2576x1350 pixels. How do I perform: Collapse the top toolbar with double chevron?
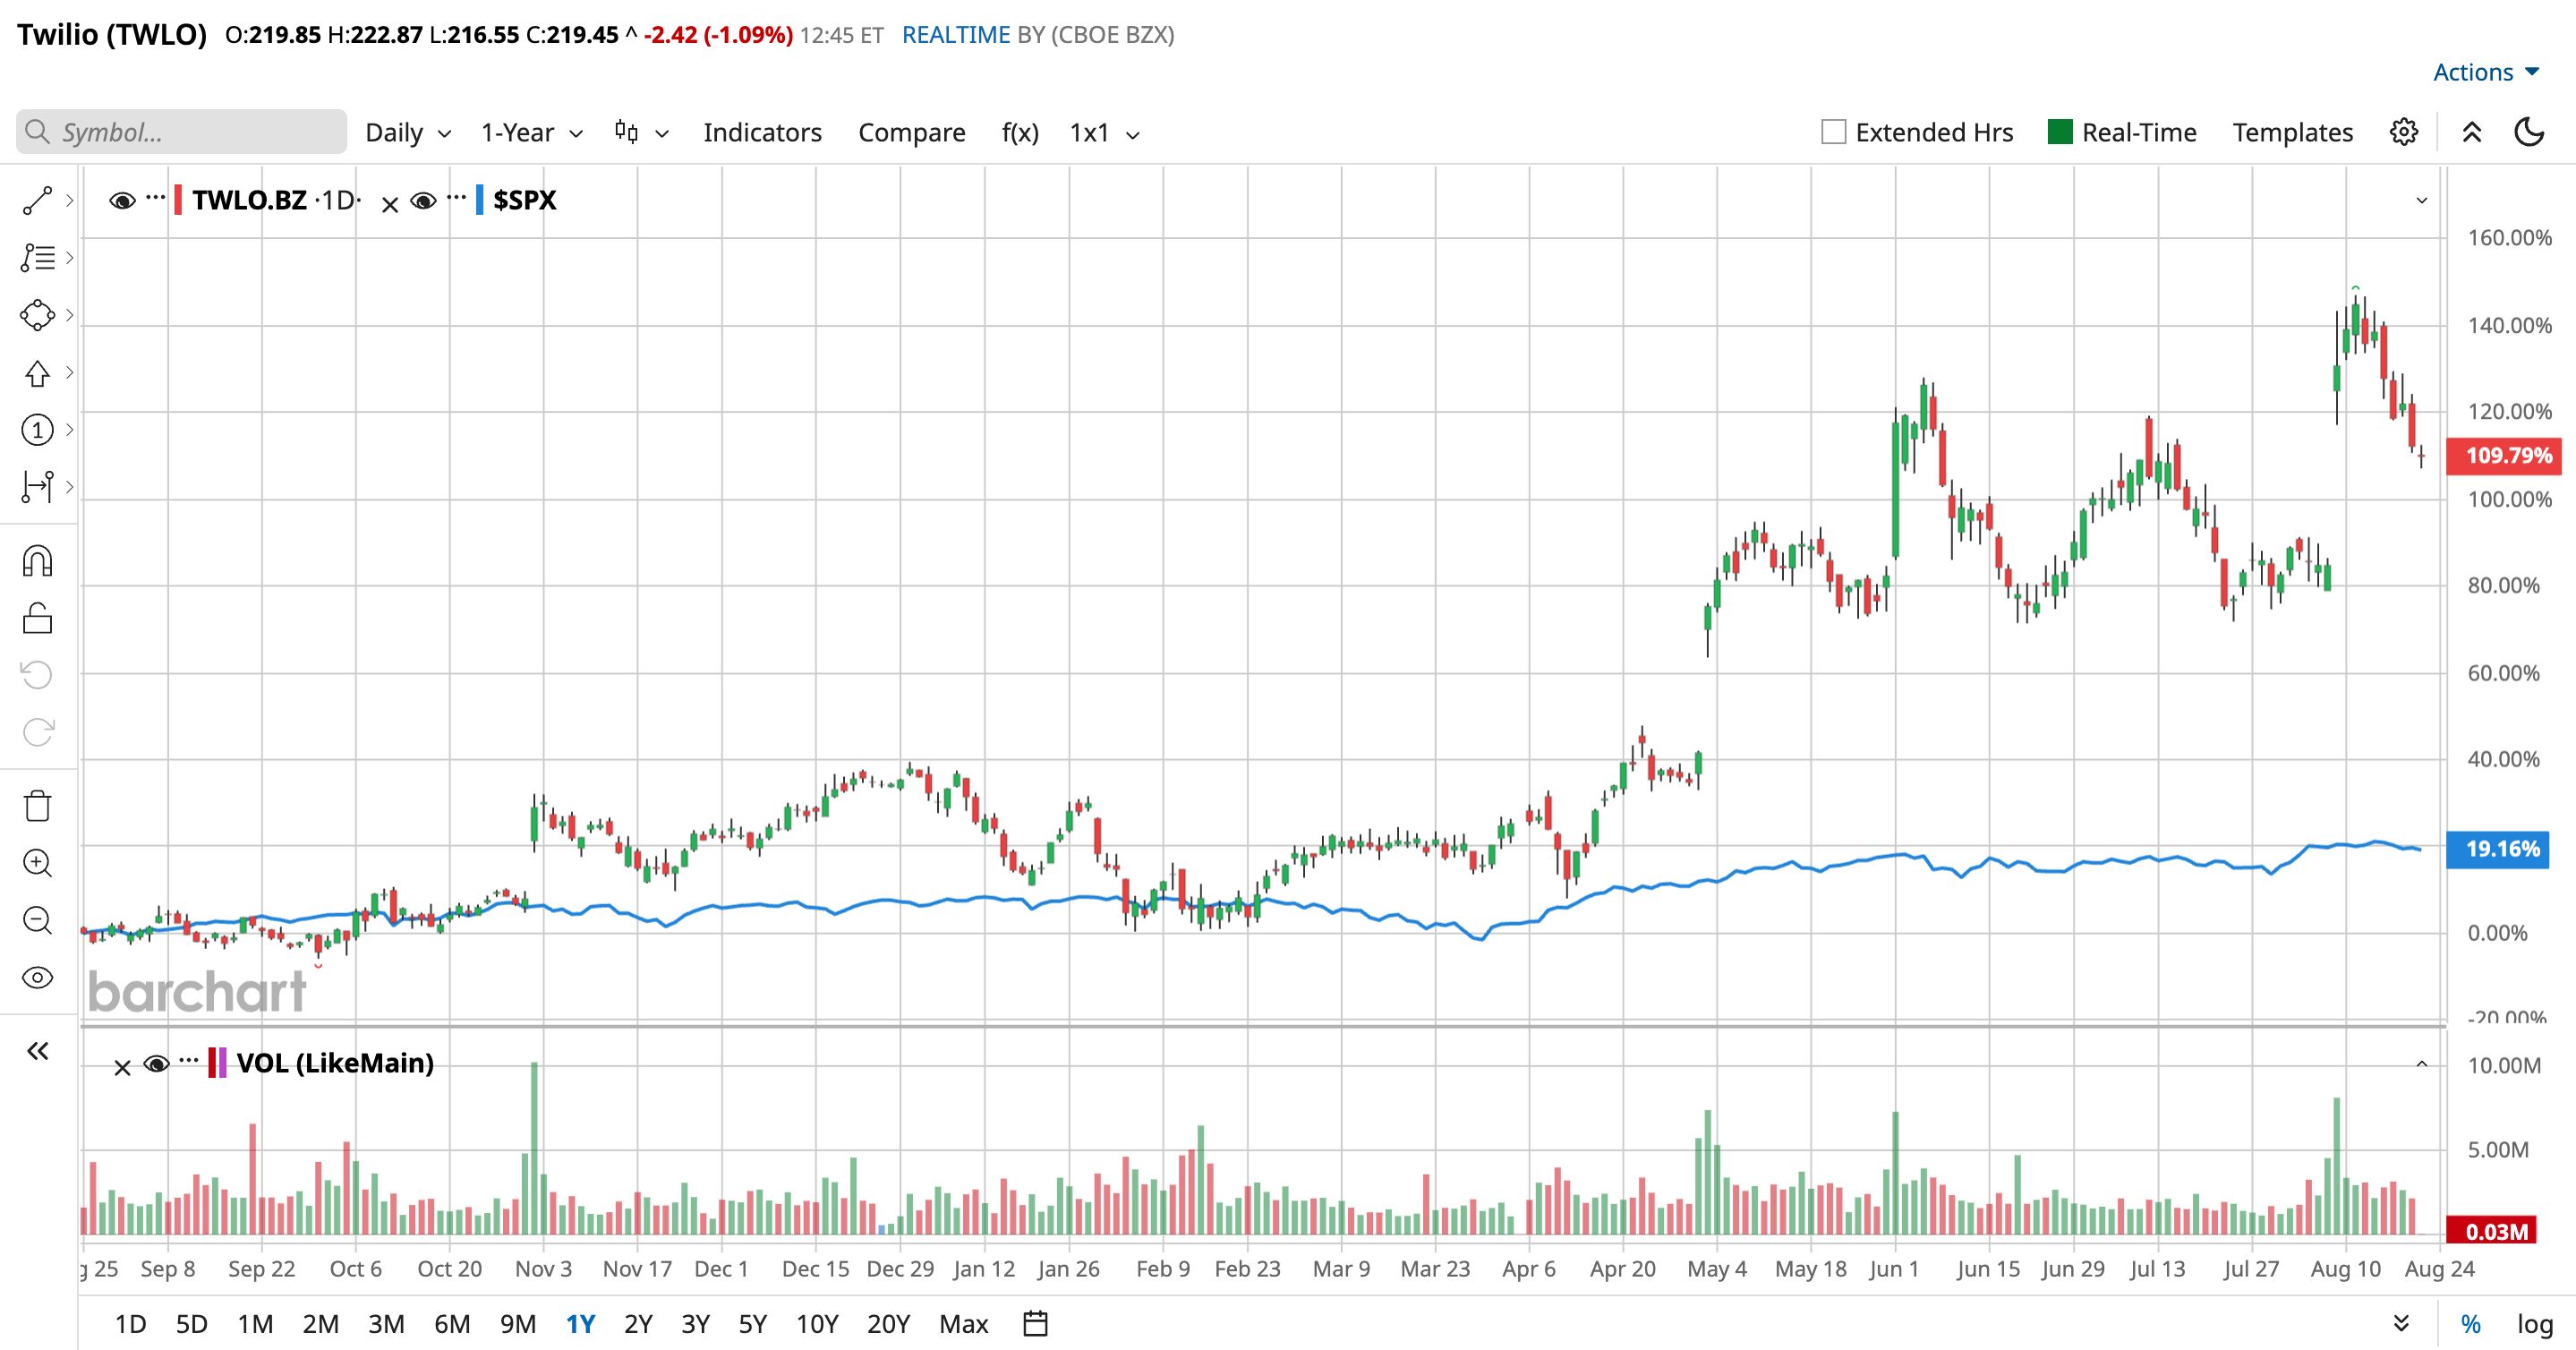pos(2471,132)
